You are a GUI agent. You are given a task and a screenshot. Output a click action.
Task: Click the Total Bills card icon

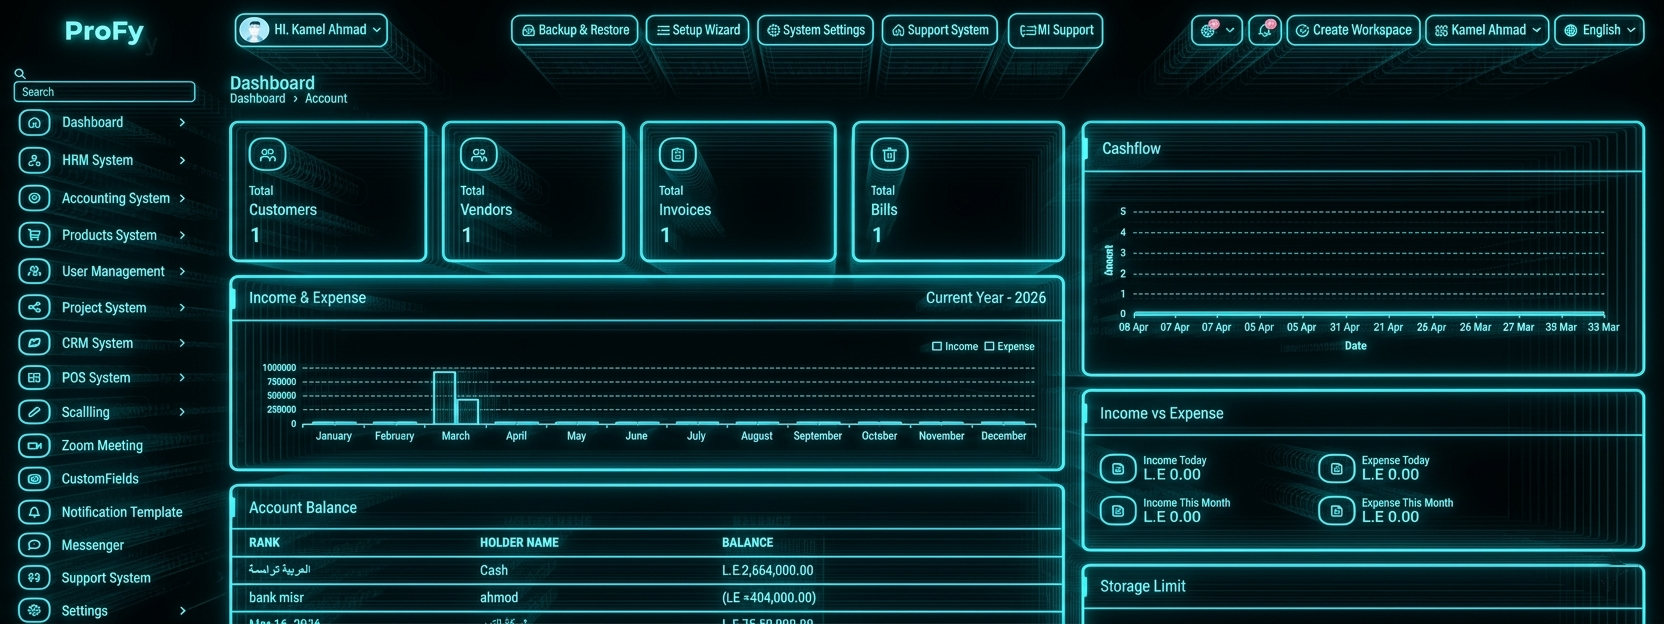pos(889,155)
